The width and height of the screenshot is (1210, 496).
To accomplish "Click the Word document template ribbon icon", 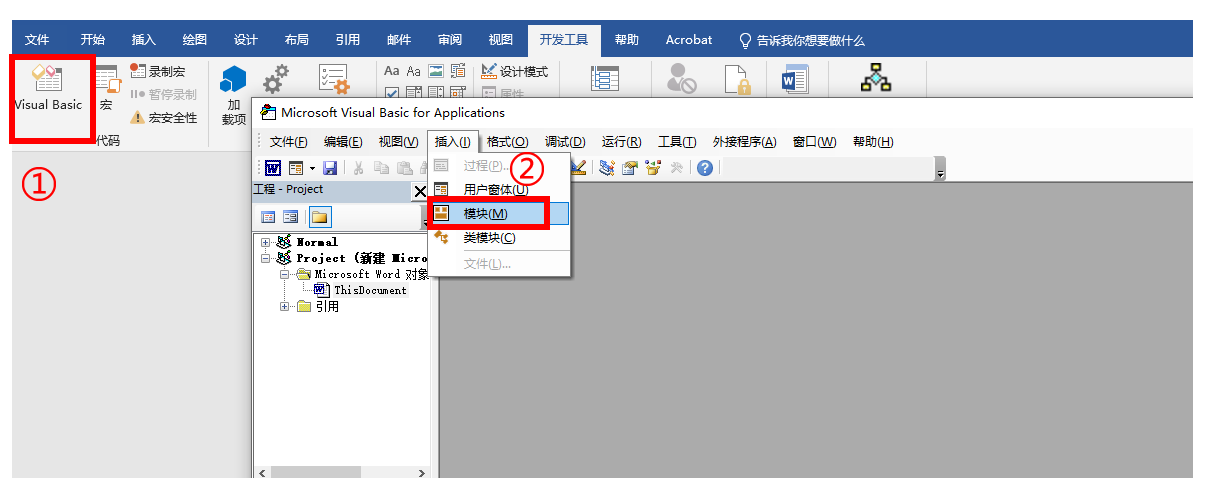I will [794, 80].
